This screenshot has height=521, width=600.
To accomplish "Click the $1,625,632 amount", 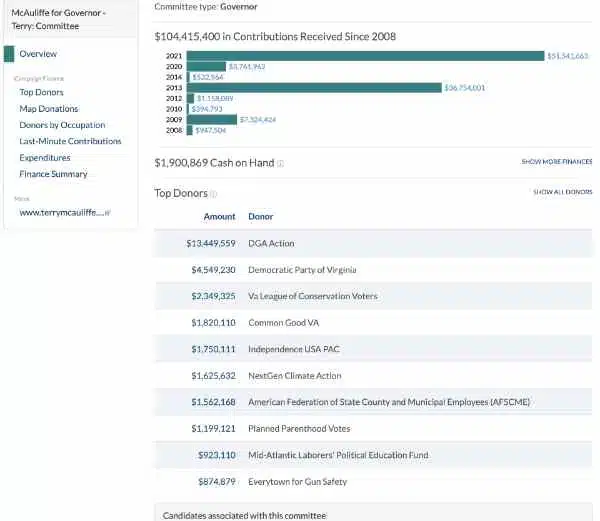I will pyautogui.click(x=214, y=376).
